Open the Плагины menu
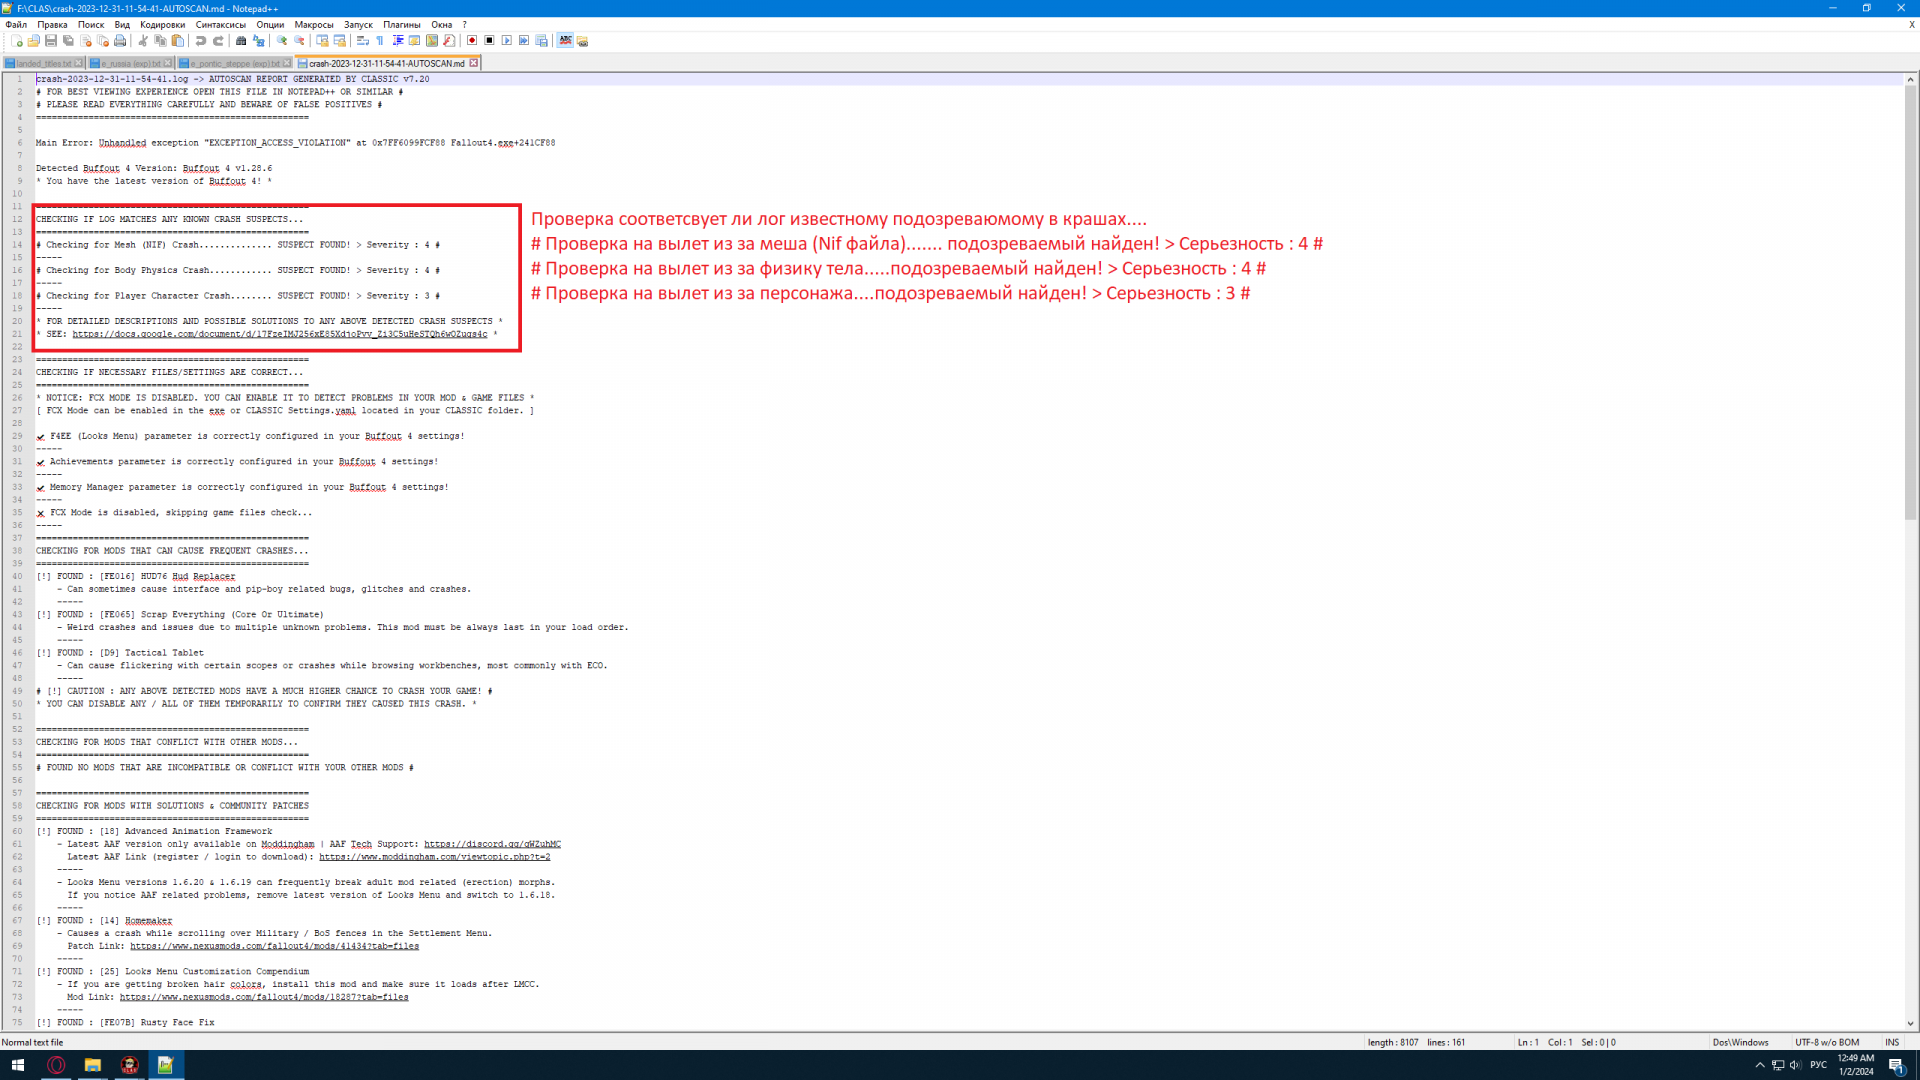Screen dimensions: 1920x1080 coord(401,24)
